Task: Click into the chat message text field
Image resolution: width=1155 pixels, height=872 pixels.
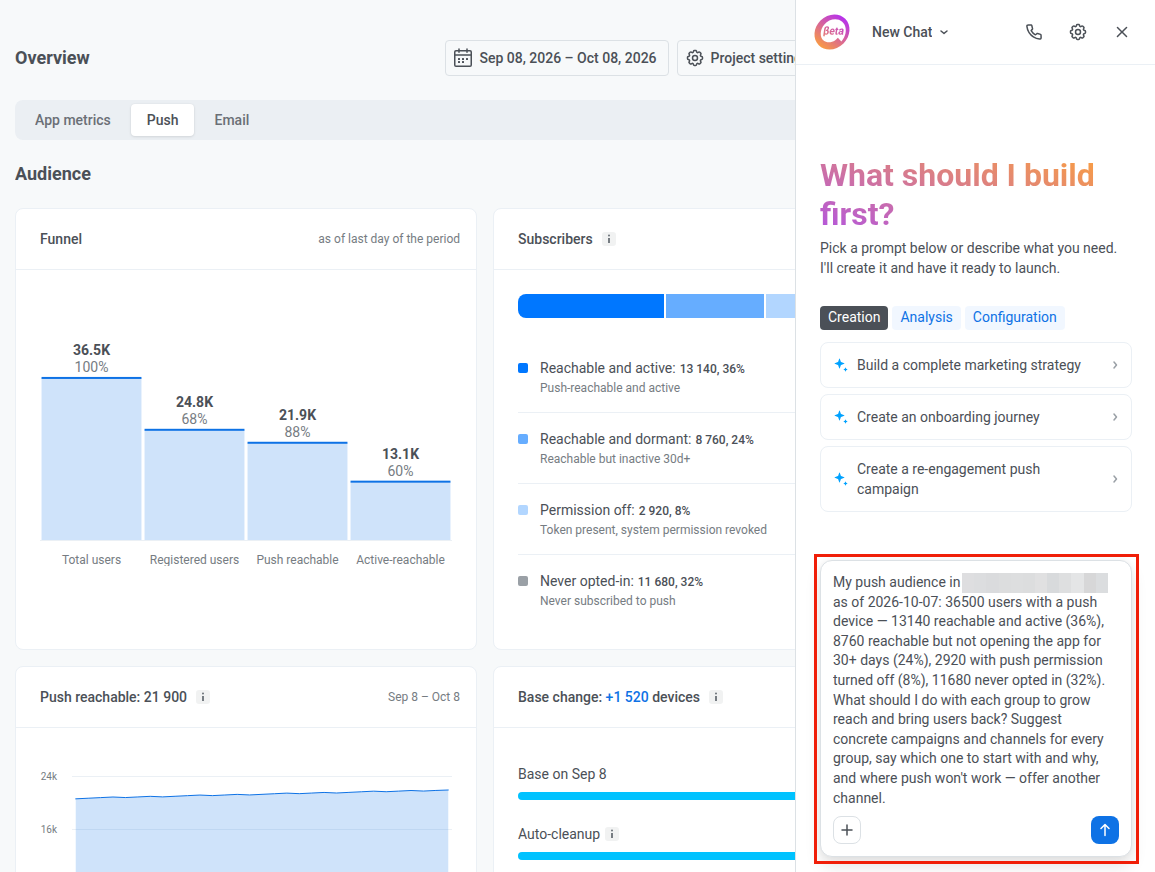Action: click(970, 689)
